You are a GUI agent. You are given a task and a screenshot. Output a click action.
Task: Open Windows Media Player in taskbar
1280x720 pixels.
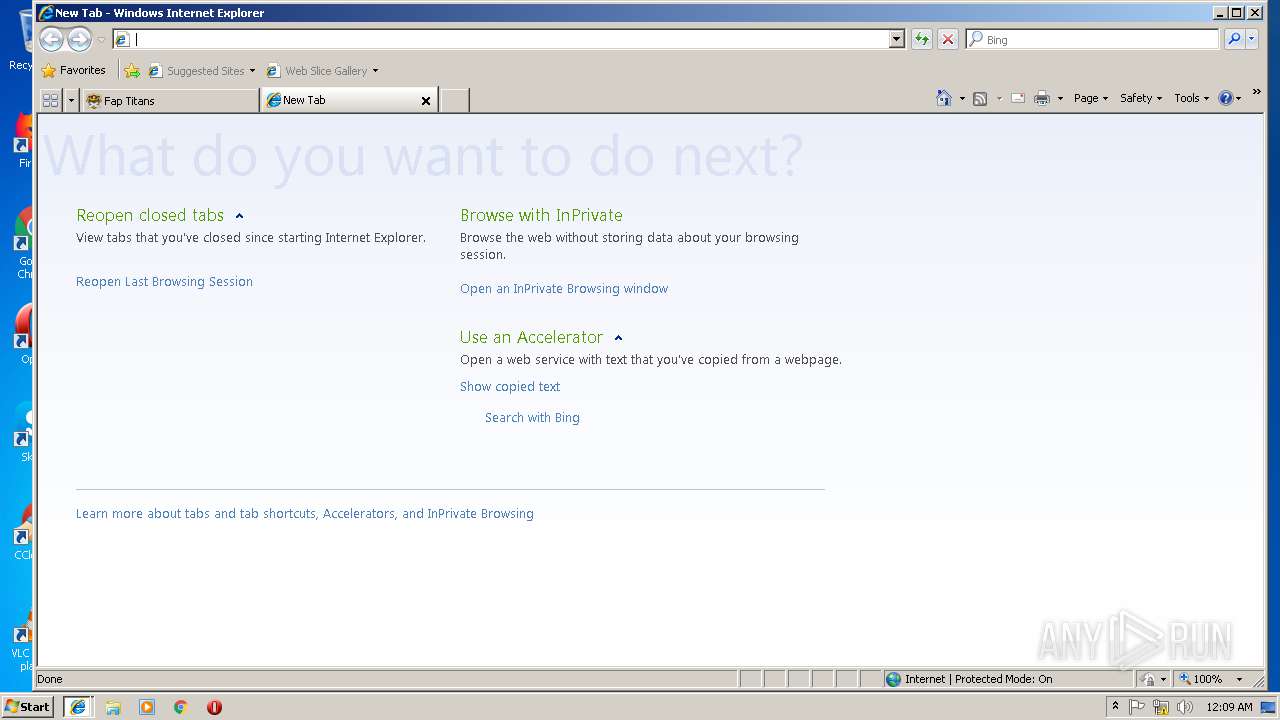[x=147, y=707]
